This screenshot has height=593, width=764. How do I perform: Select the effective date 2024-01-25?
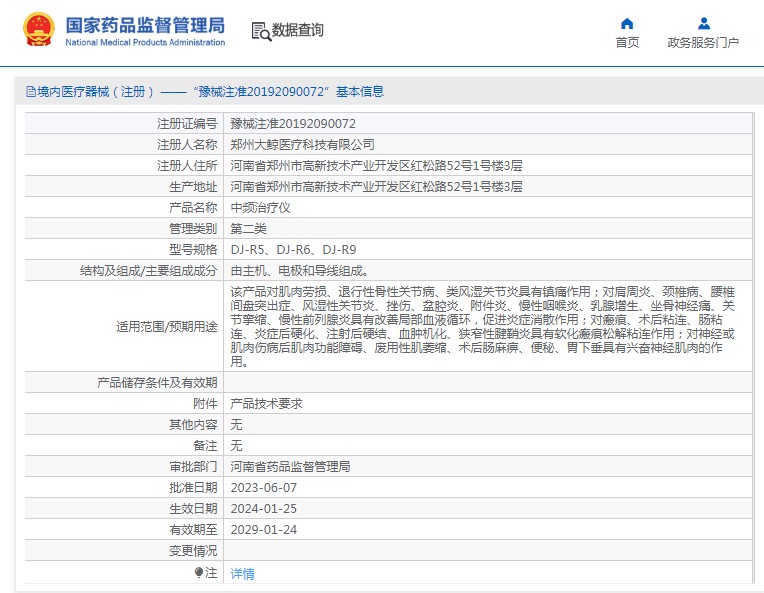click(x=264, y=508)
